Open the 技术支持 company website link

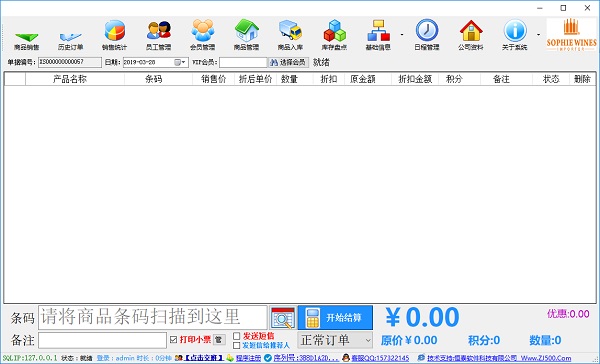499,358
